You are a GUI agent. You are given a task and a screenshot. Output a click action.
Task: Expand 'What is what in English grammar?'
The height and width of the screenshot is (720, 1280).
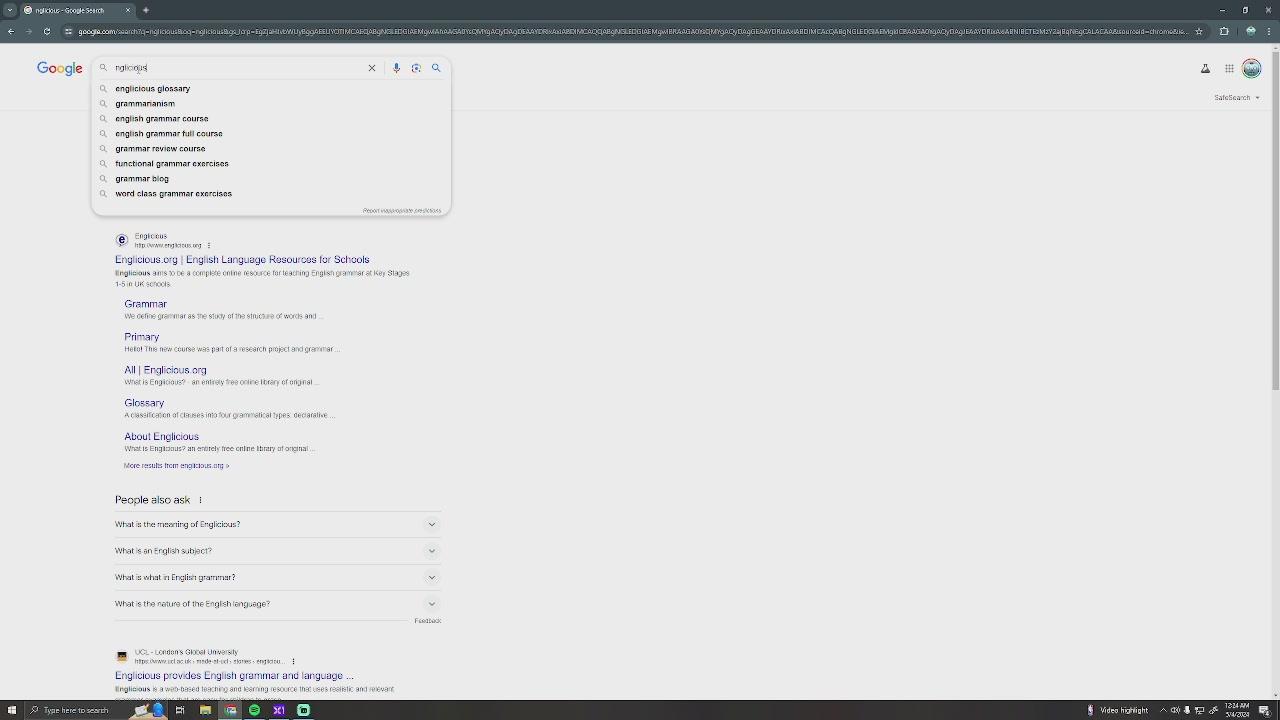pyautogui.click(x=277, y=577)
